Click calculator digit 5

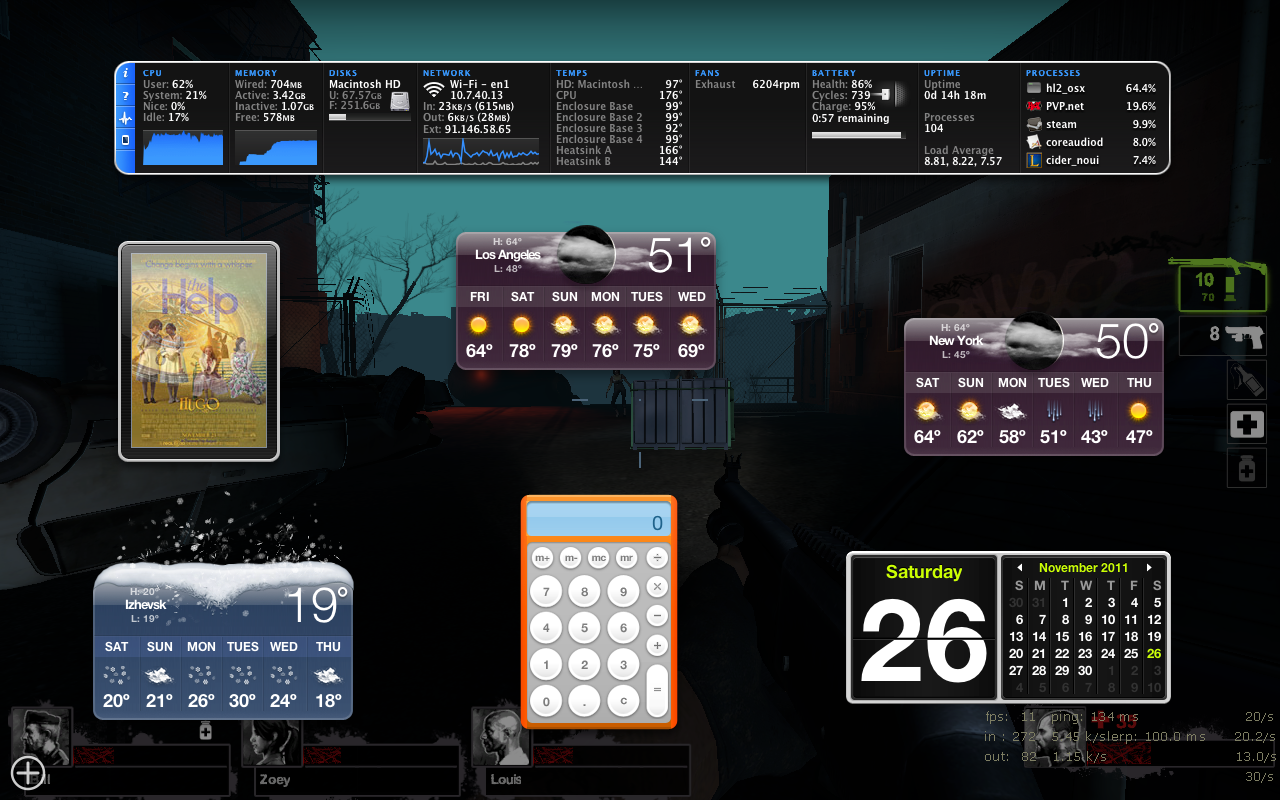[584, 629]
